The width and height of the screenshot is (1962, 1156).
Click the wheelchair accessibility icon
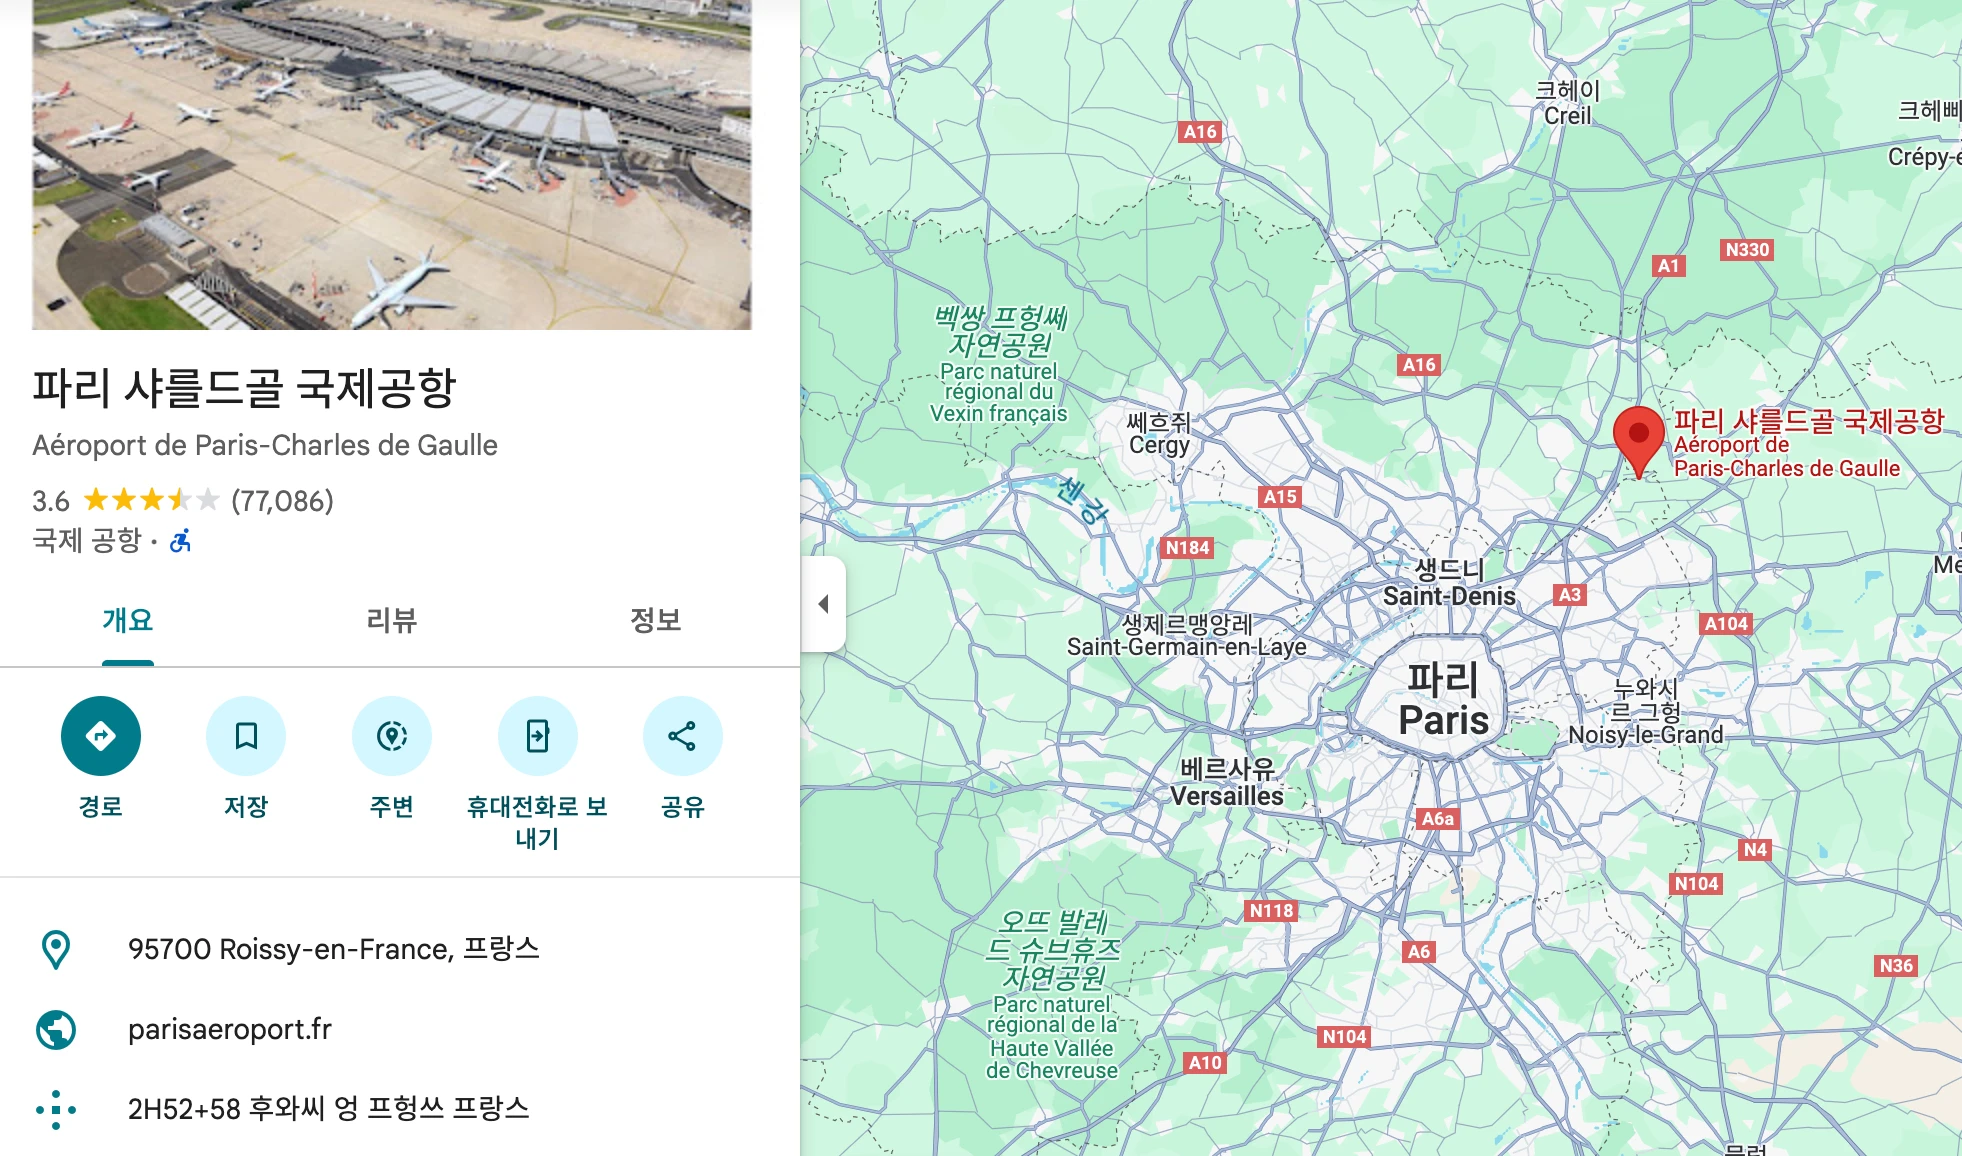pos(180,541)
